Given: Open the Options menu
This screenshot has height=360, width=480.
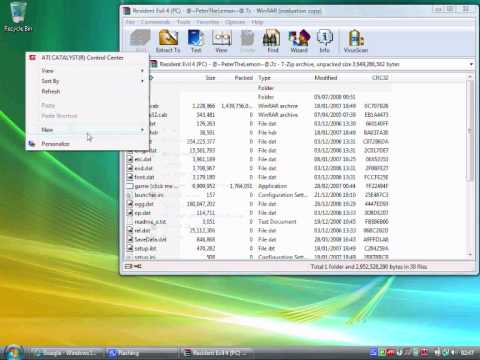Looking at the screenshot, I should pyautogui.click(x=235, y=22).
